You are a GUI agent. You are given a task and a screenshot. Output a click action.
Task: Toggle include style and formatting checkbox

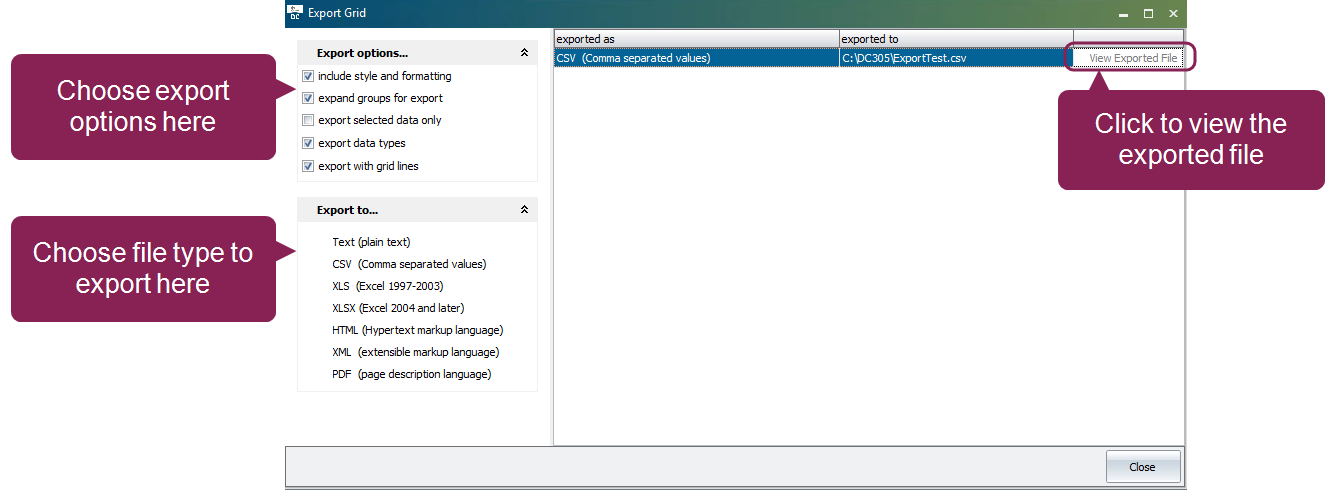(x=308, y=76)
